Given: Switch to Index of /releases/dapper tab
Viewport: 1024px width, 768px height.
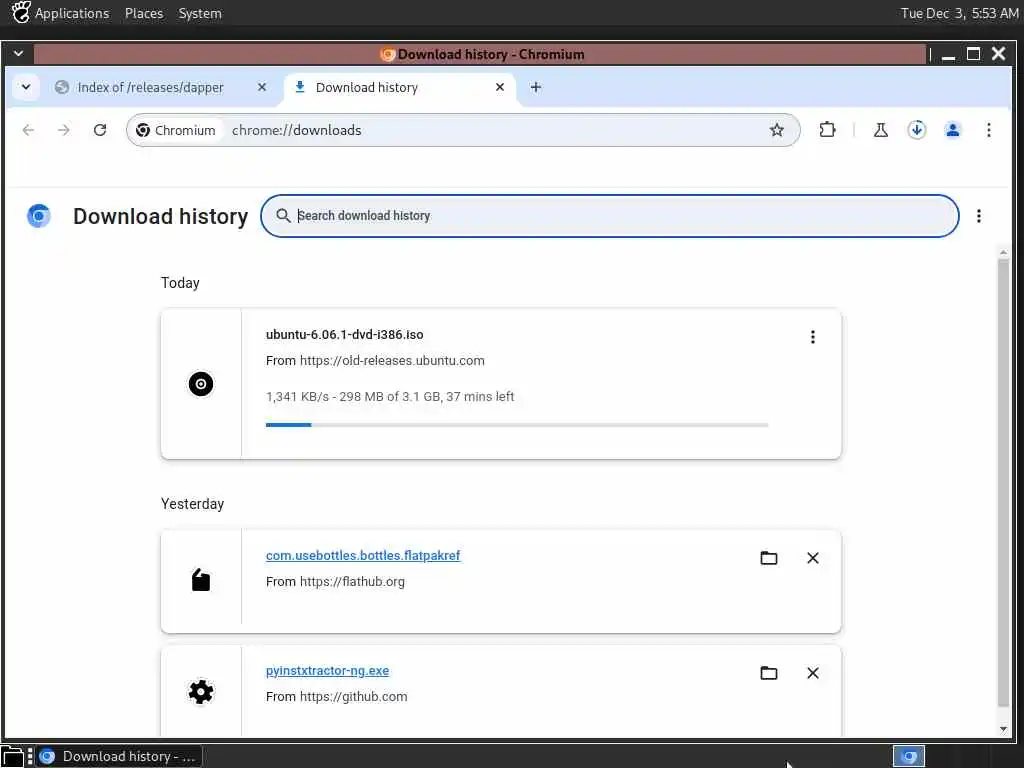Looking at the screenshot, I should pos(150,88).
